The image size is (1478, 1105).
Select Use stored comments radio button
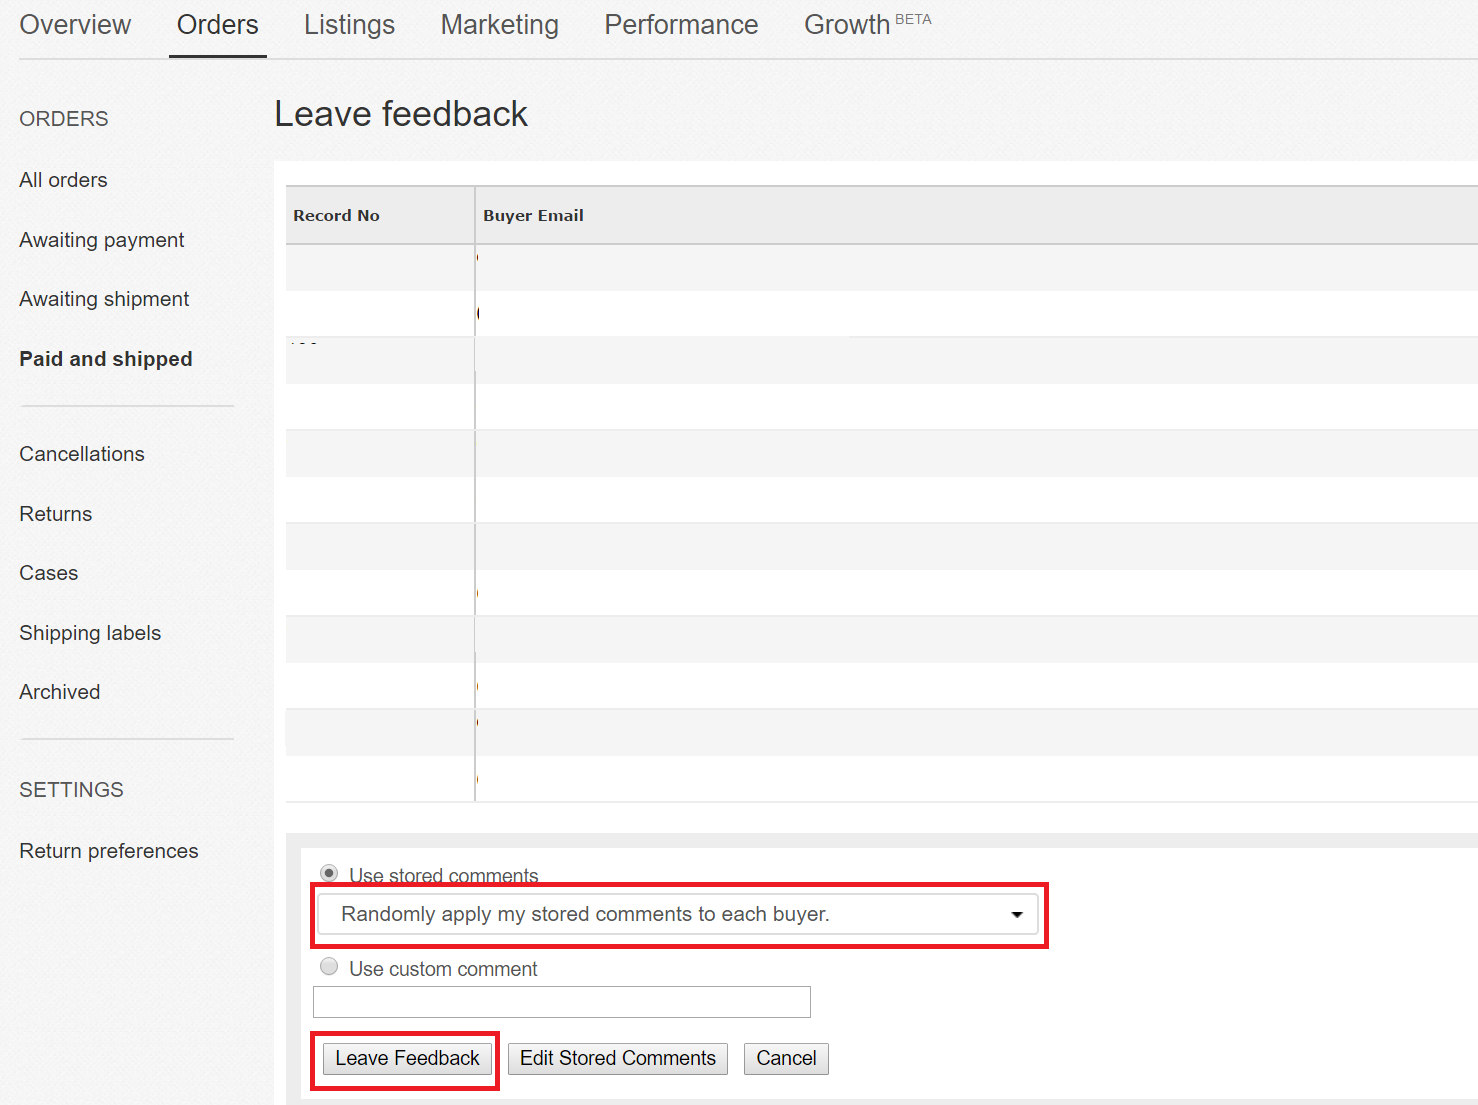click(x=329, y=873)
